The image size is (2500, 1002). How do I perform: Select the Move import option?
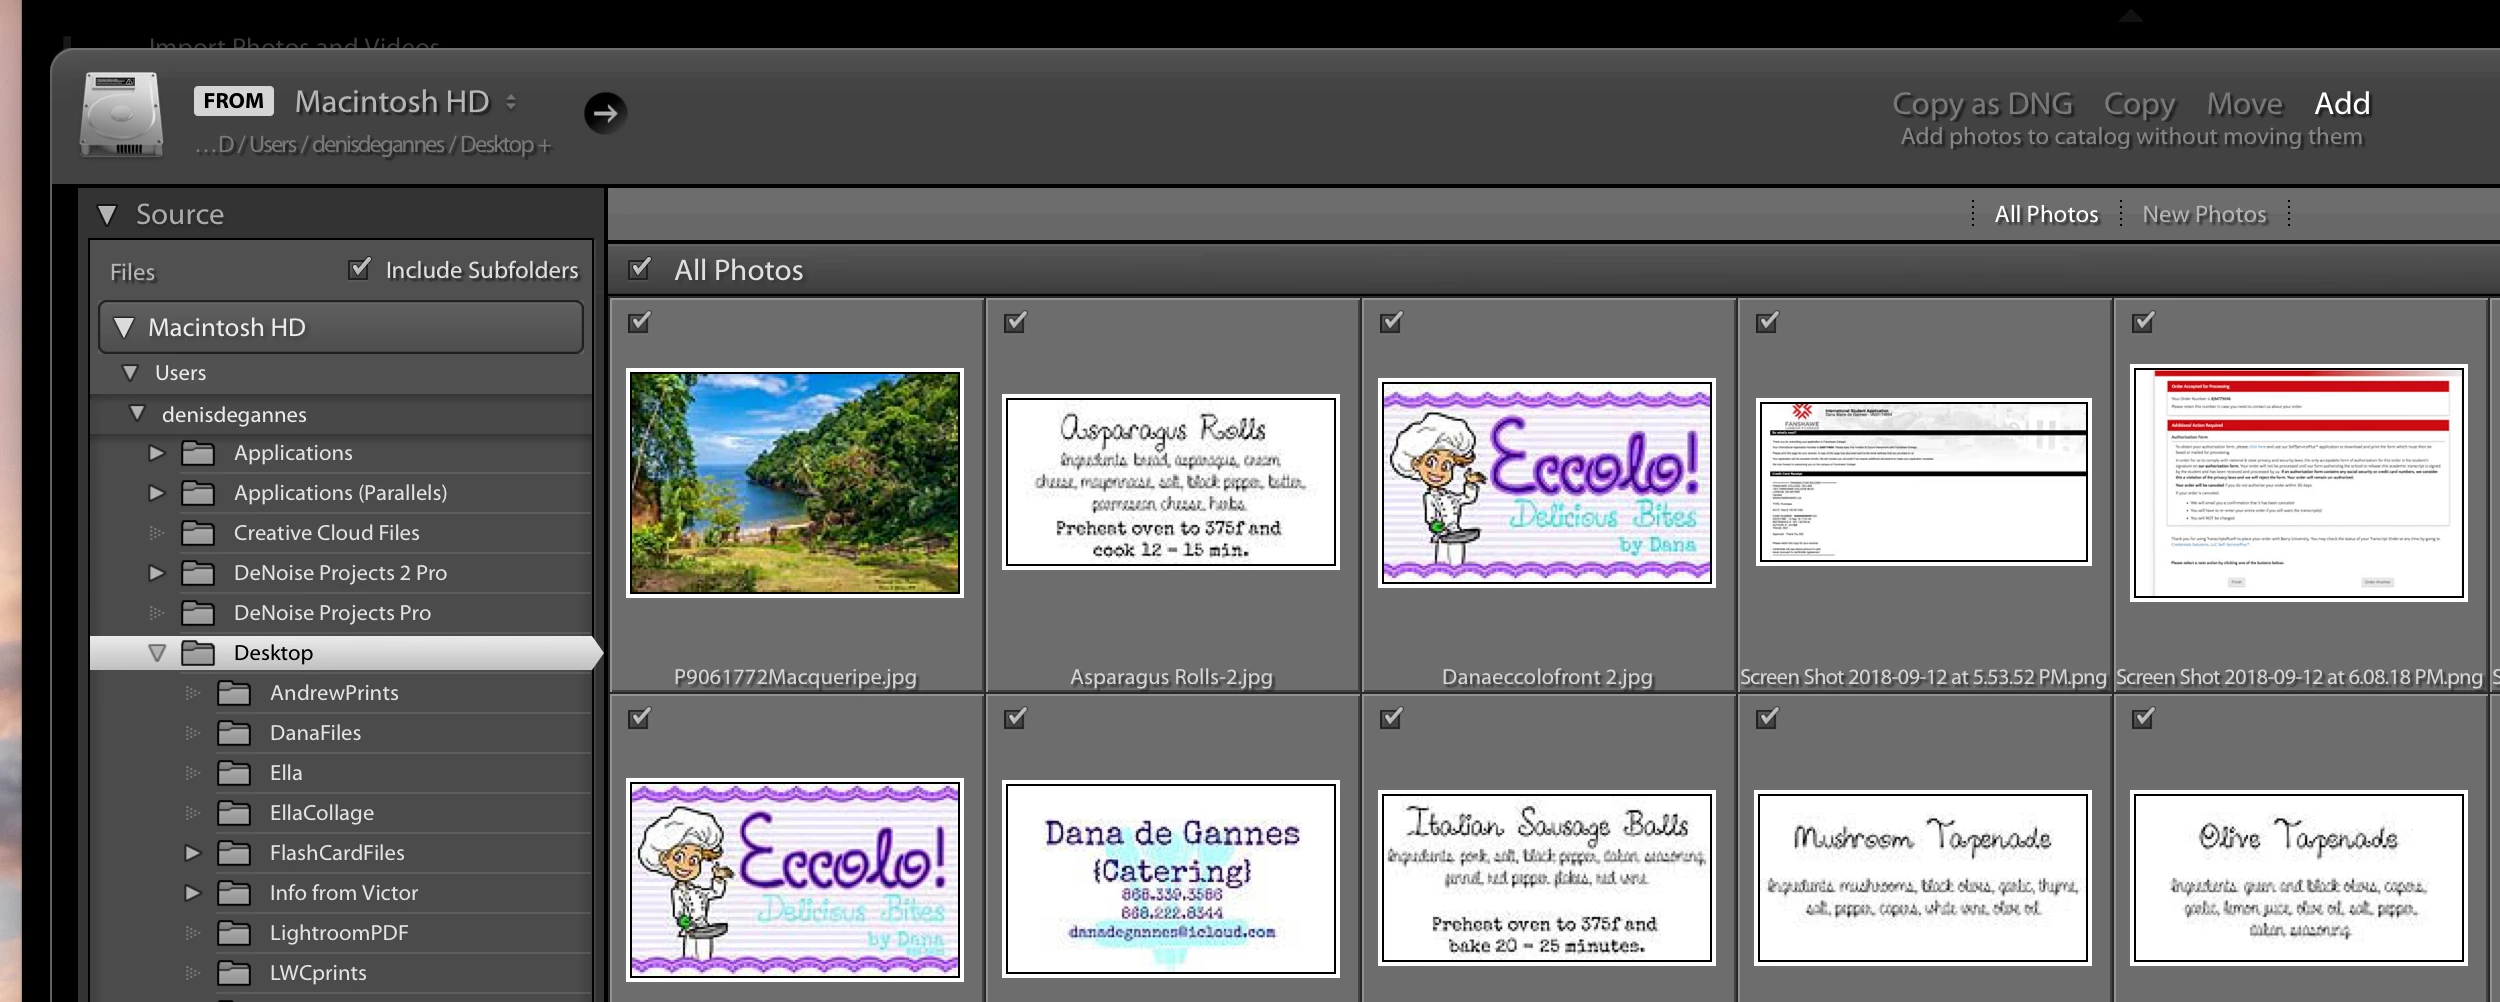tap(2245, 104)
